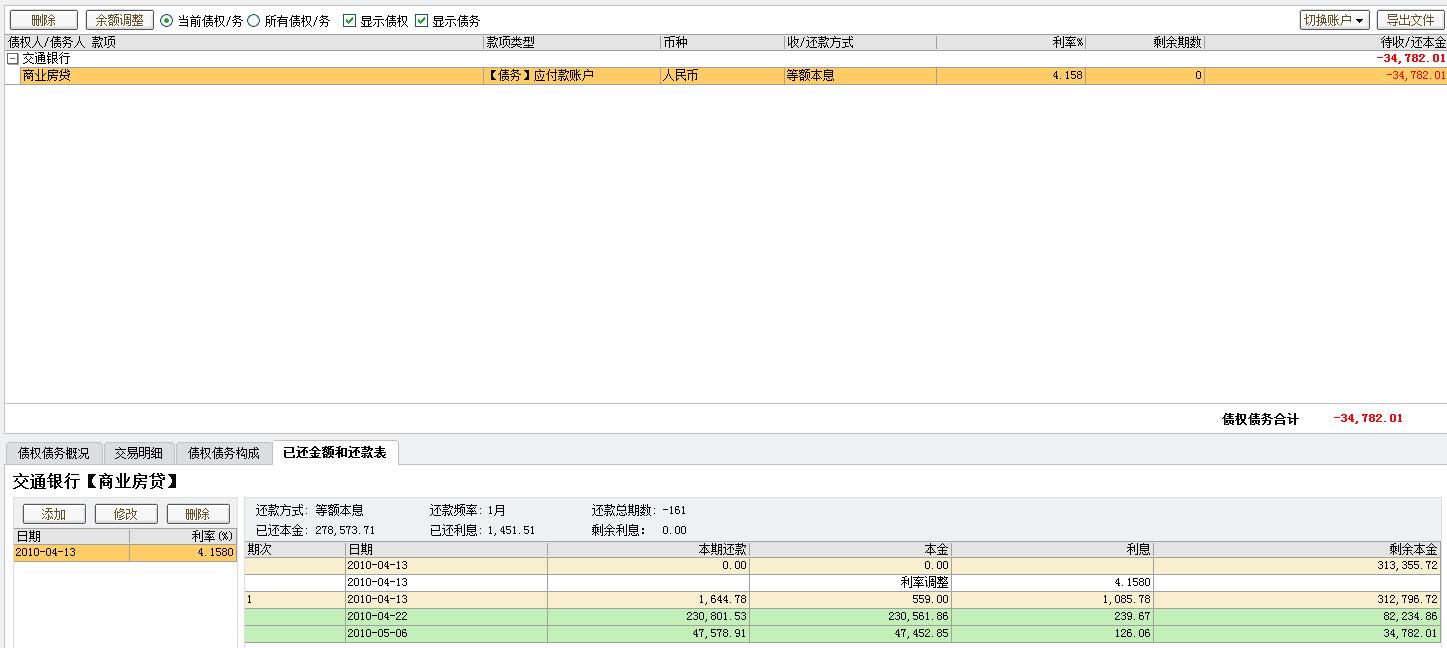
Task: Click 期次 column header in repayment table
Action: pos(295,550)
